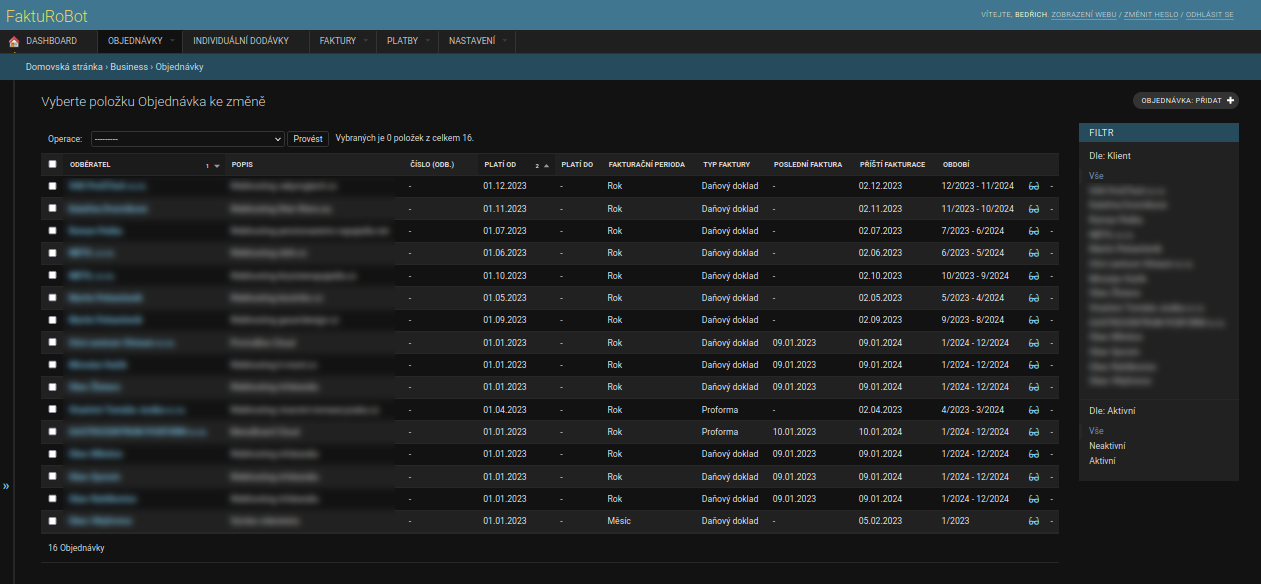Click glasses icon for period 12/2023 - 11/2024
The image size is (1261, 584).
click(x=1034, y=186)
